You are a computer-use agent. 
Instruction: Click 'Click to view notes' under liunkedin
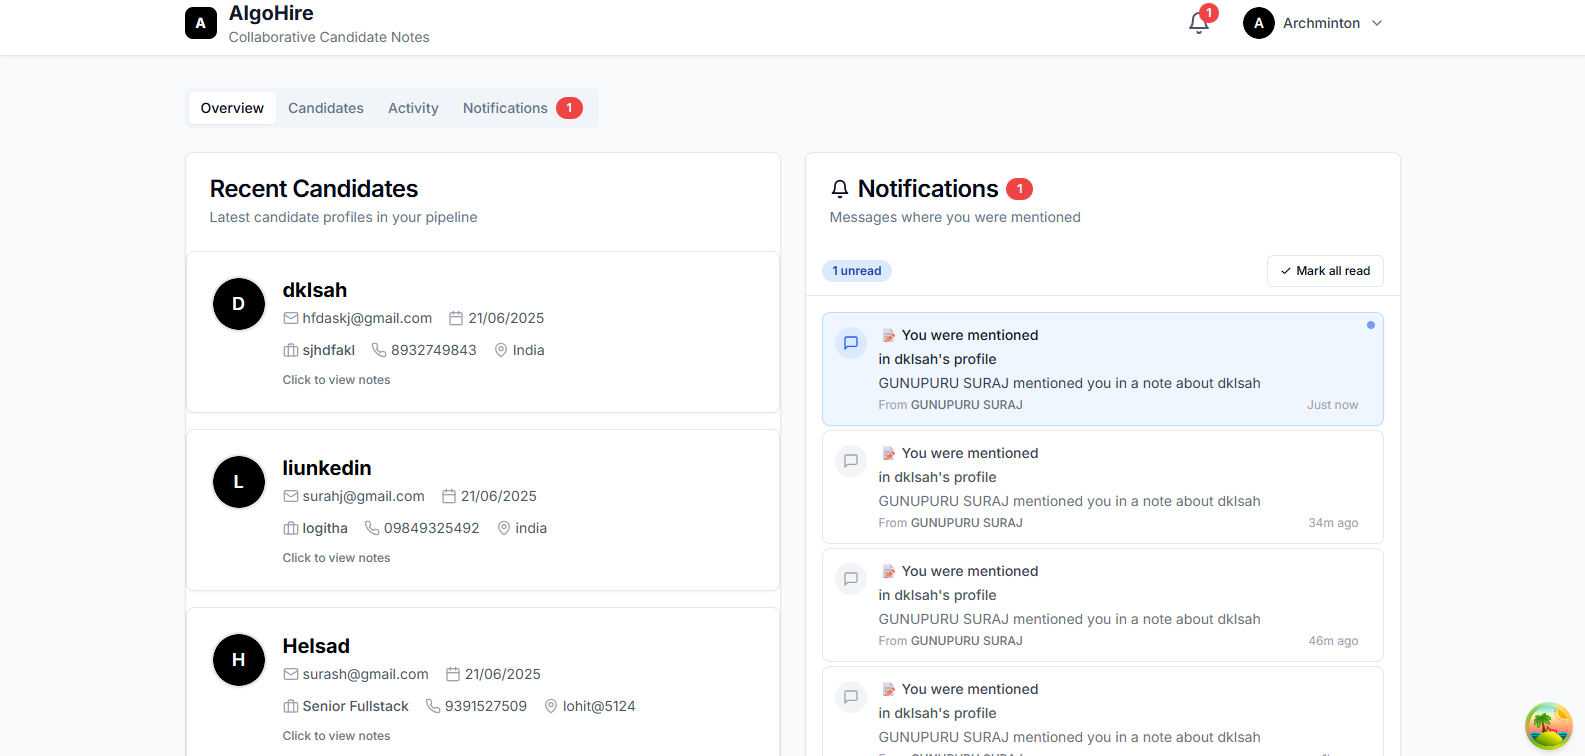(336, 558)
